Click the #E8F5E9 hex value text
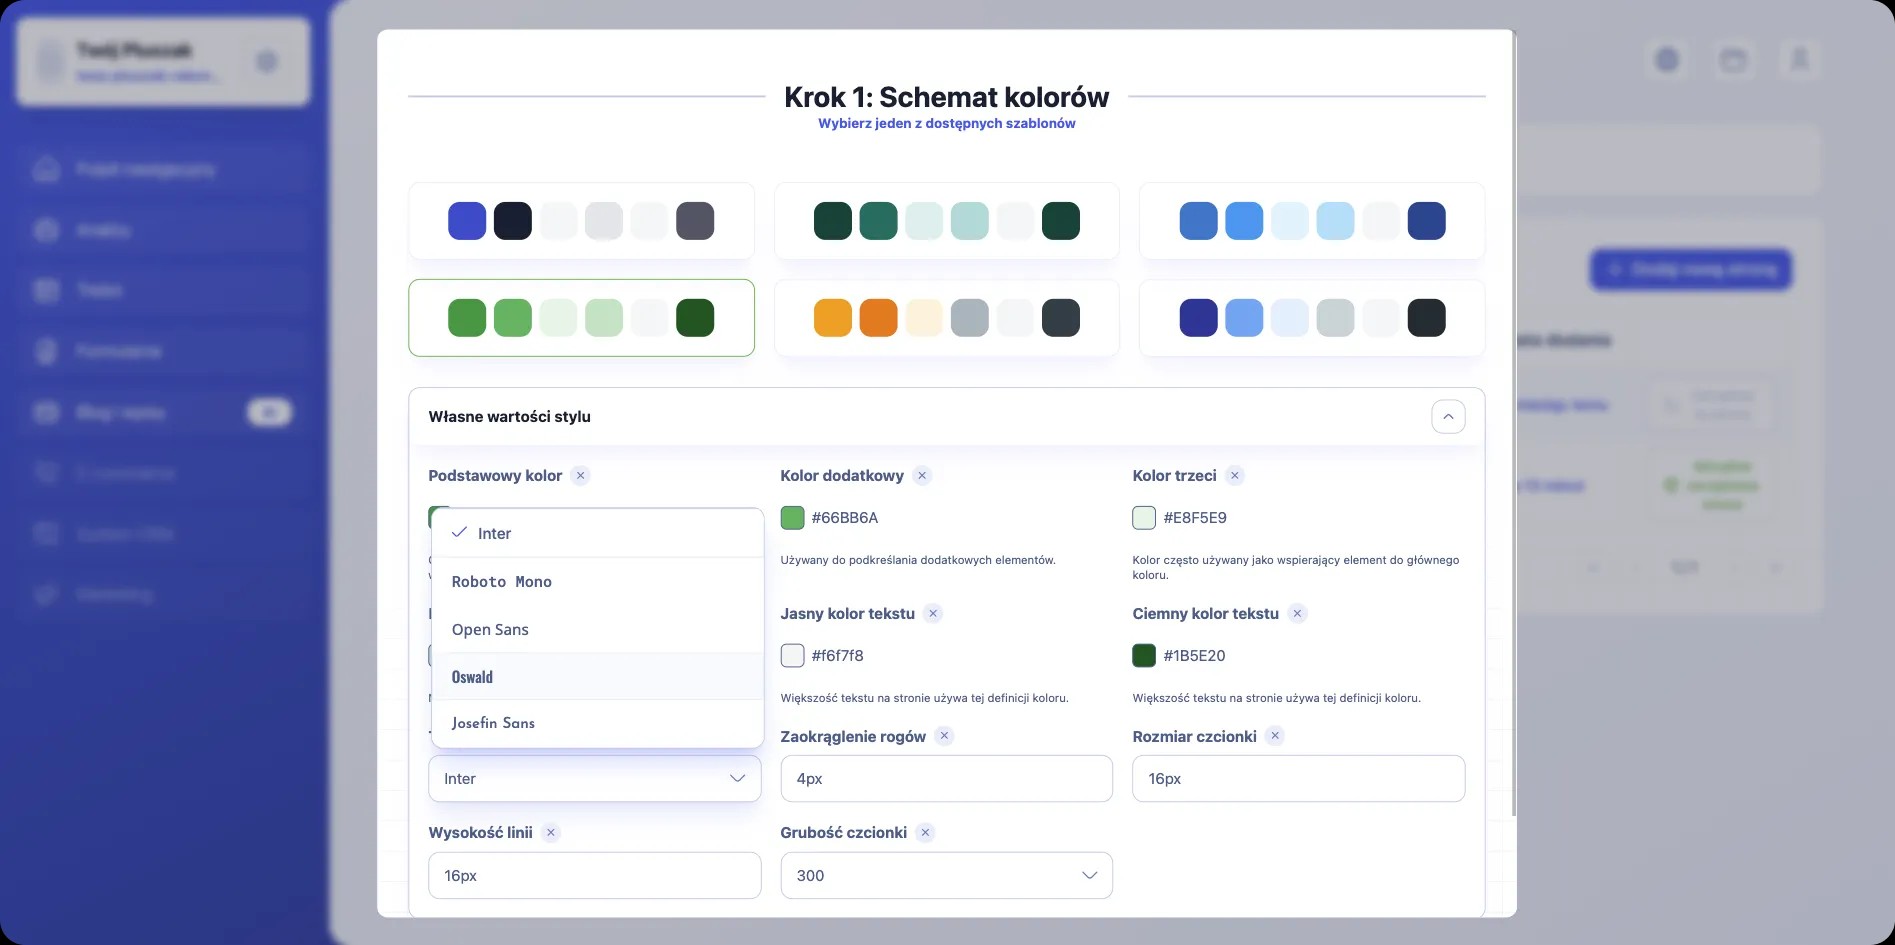 [x=1195, y=518]
